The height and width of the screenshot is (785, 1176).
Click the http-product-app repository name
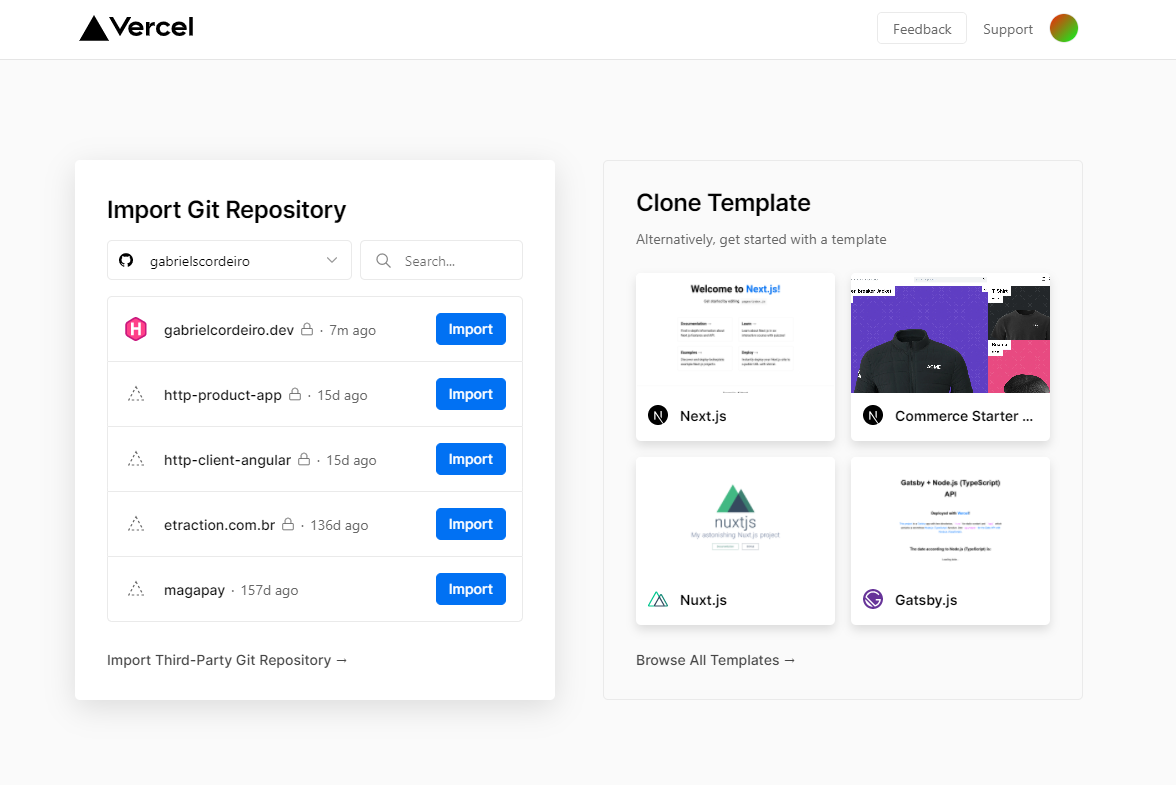click(x=223, y=395)
